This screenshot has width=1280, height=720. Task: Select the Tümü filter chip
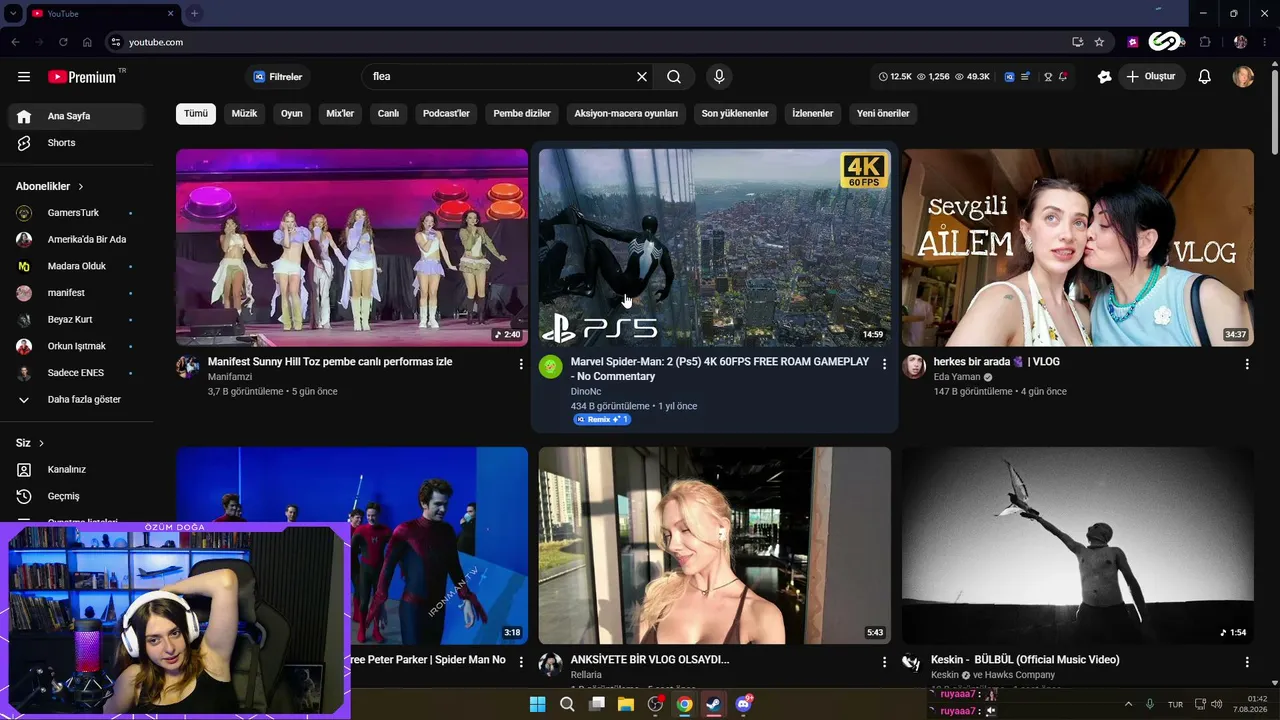coord(196,114)
